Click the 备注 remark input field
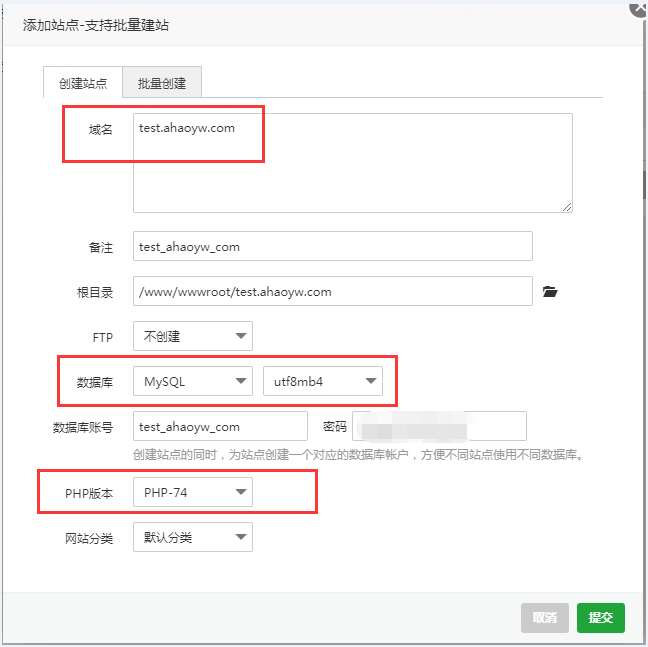This screenshot has height=647, width=648. point(332,246)
